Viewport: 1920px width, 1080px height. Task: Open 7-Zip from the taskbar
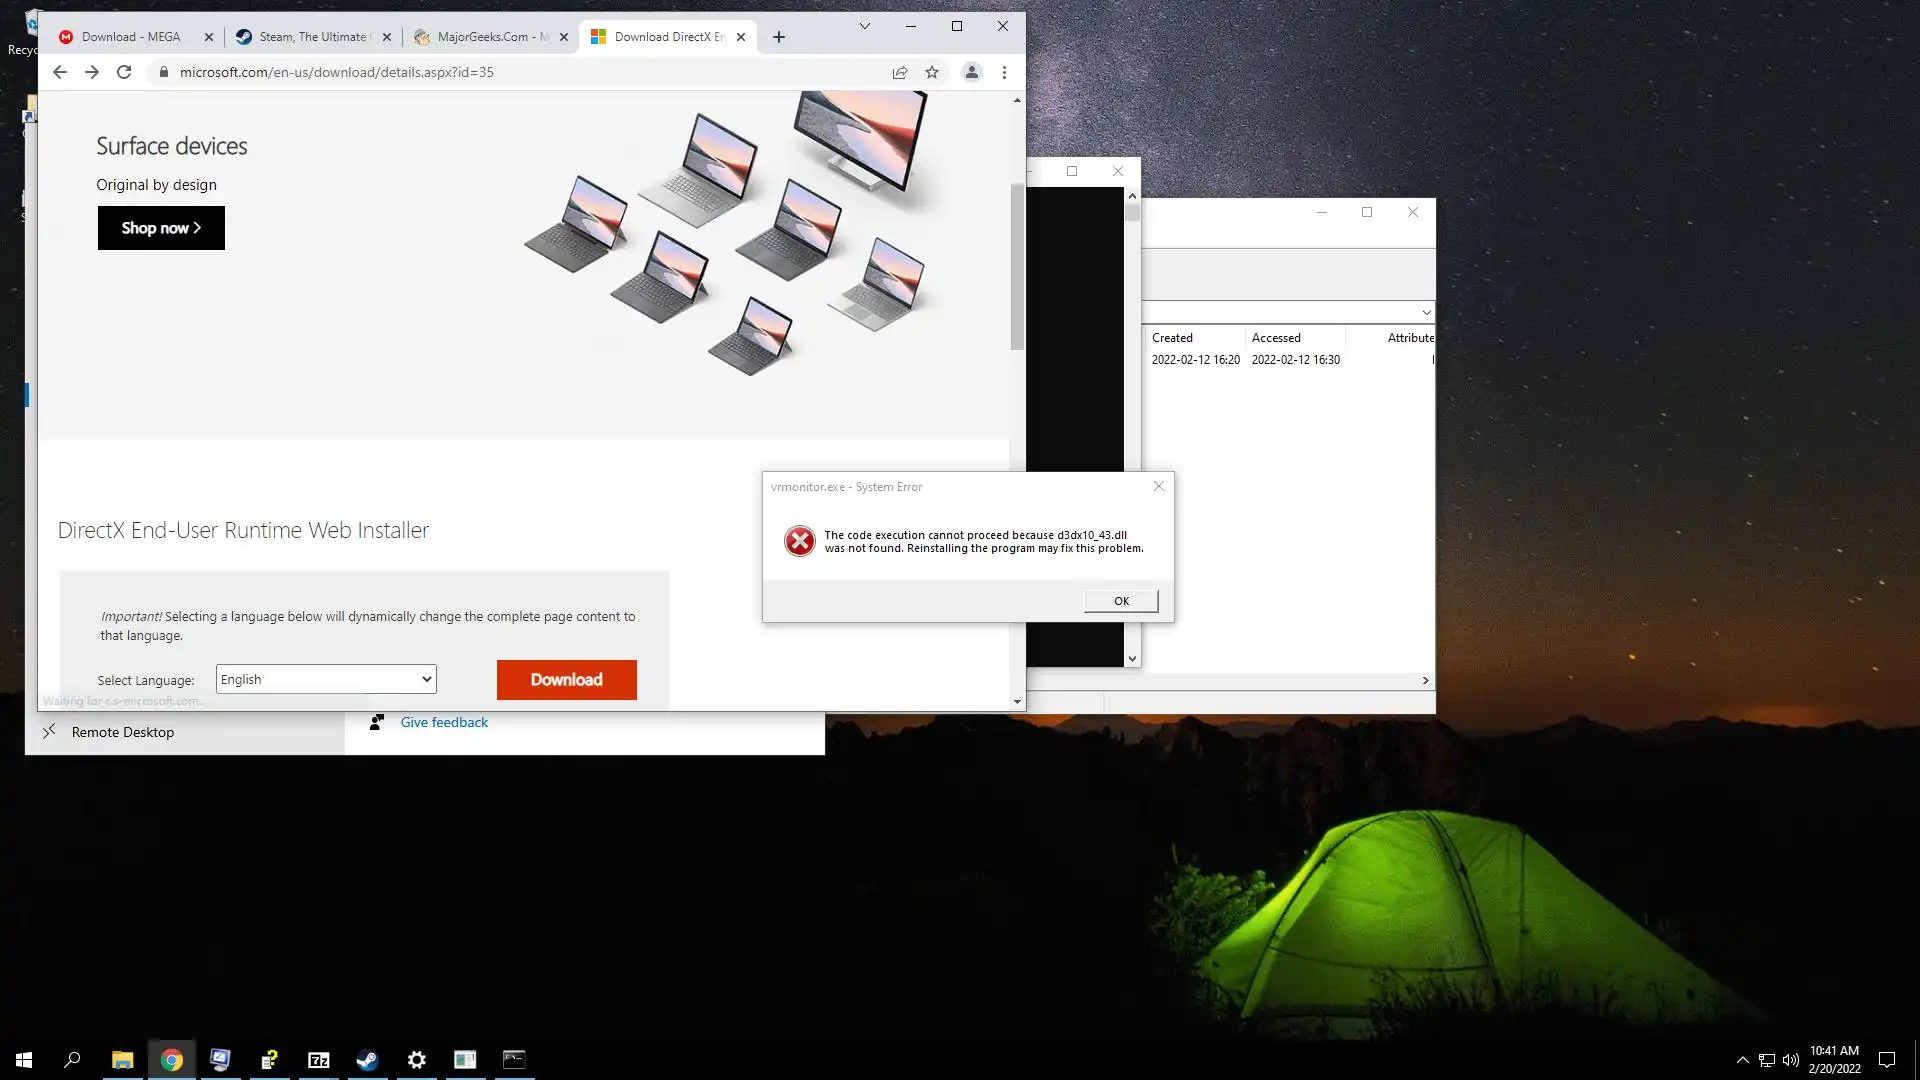318,1060
